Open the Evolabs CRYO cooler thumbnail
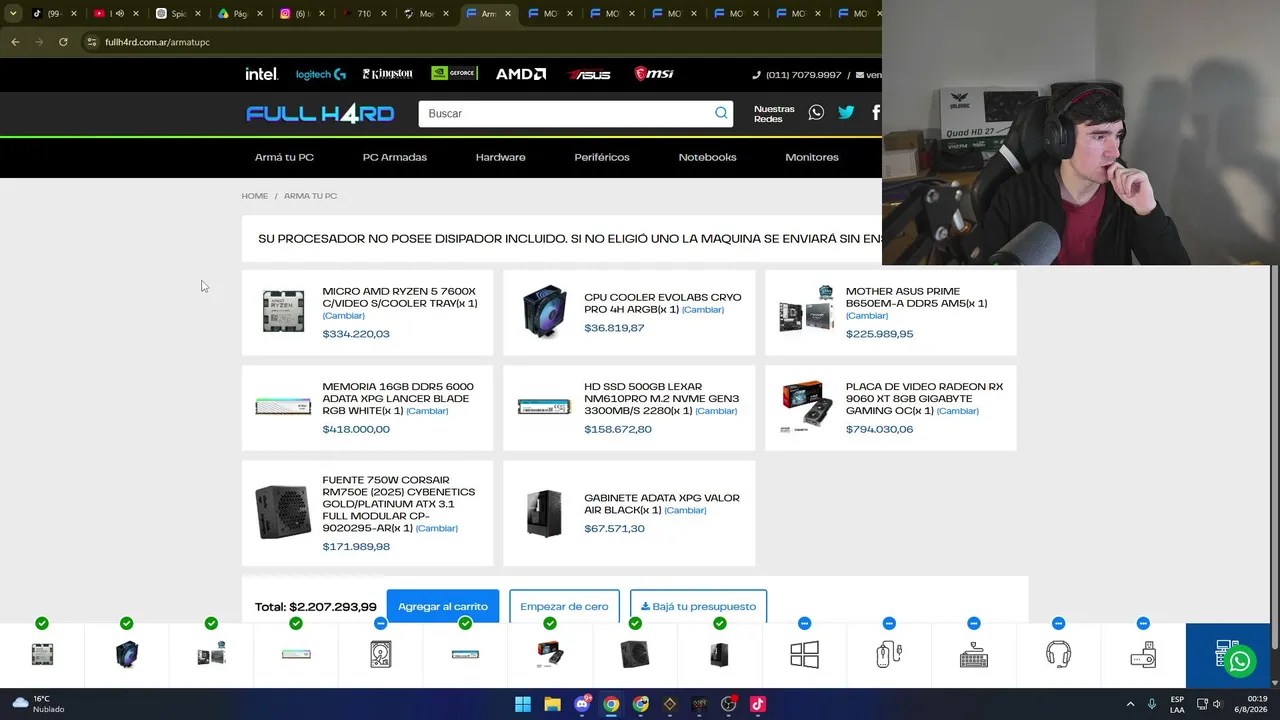This screenshot has width=1280, height=720. 545,311
